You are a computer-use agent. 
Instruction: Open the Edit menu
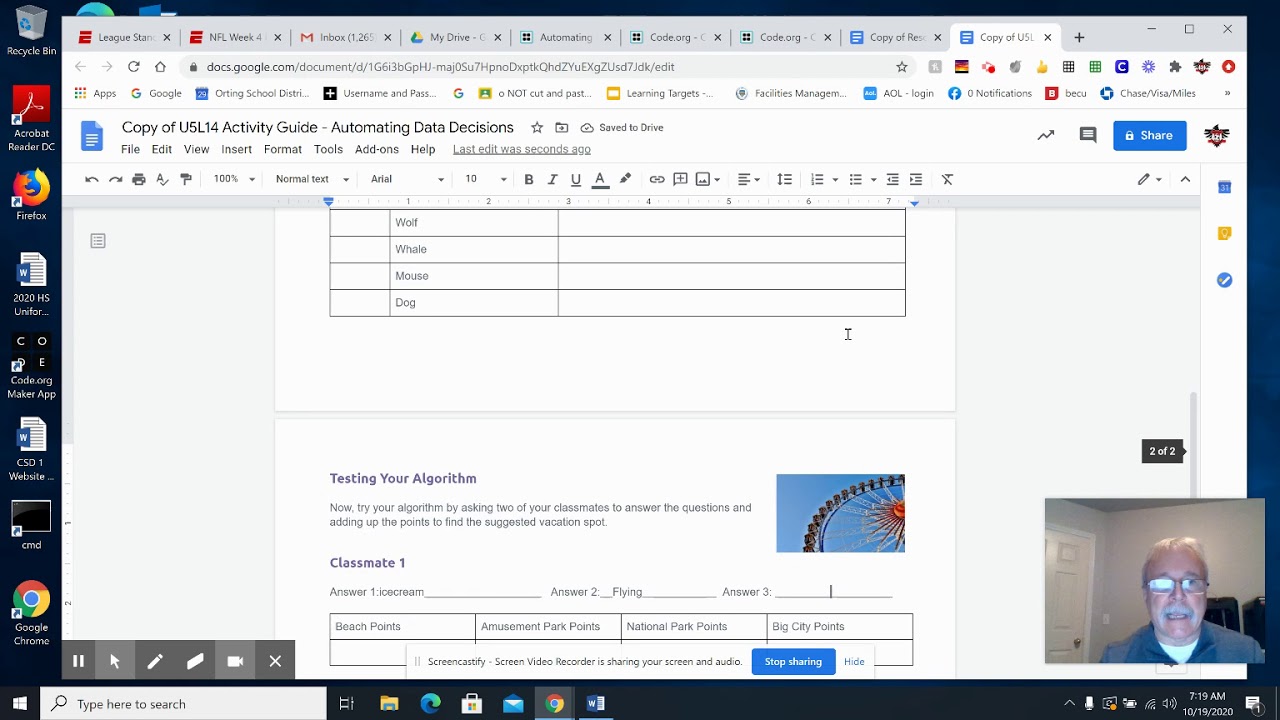[x=162, y=149]
